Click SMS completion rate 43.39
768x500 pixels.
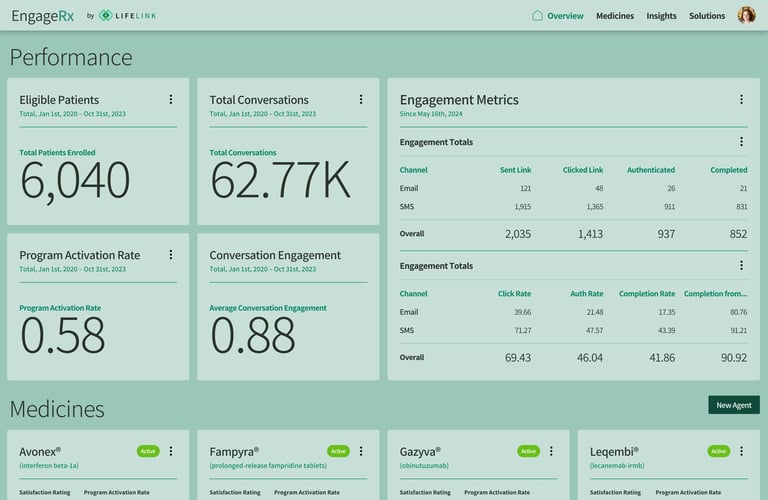point(667,331)
